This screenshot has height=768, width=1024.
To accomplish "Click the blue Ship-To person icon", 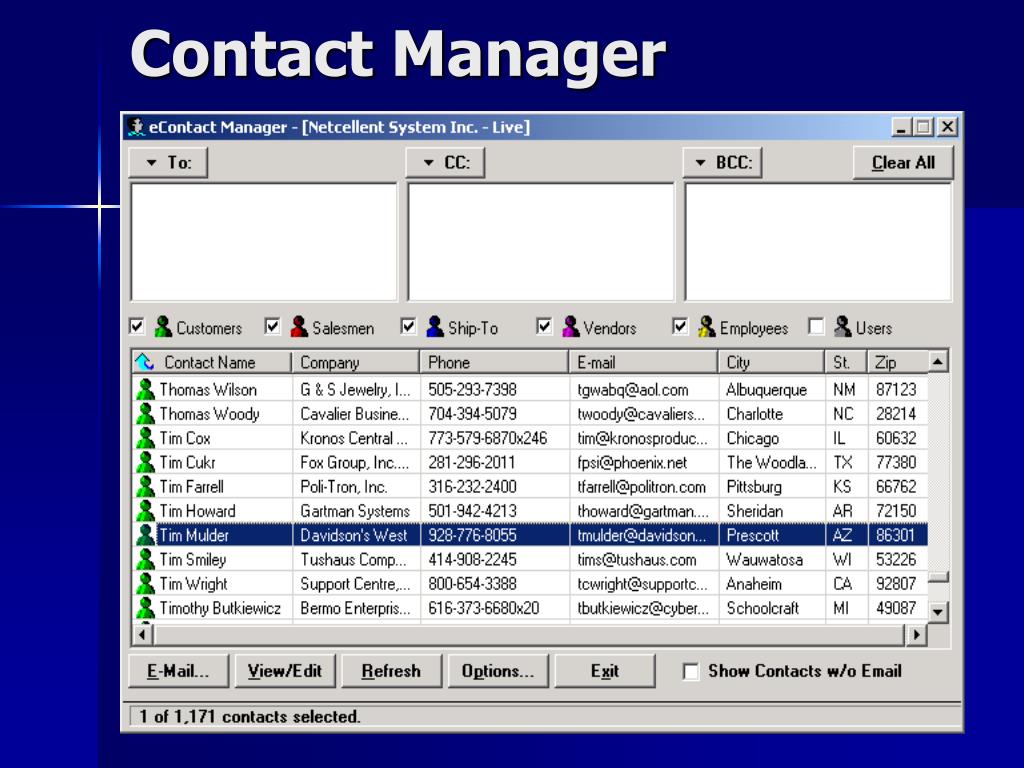I will [435, 327].
